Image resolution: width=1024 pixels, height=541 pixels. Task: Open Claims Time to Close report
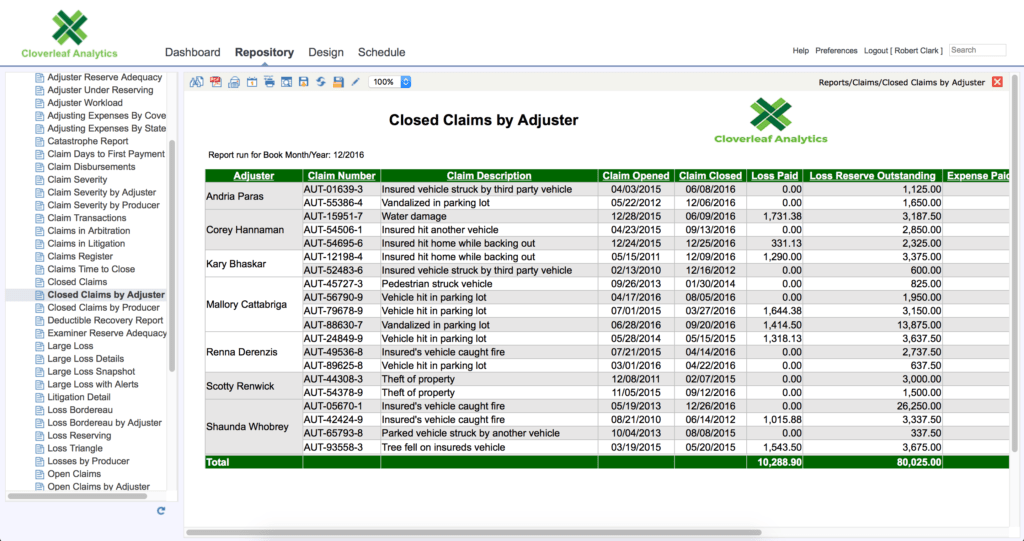tap(91, 269)
